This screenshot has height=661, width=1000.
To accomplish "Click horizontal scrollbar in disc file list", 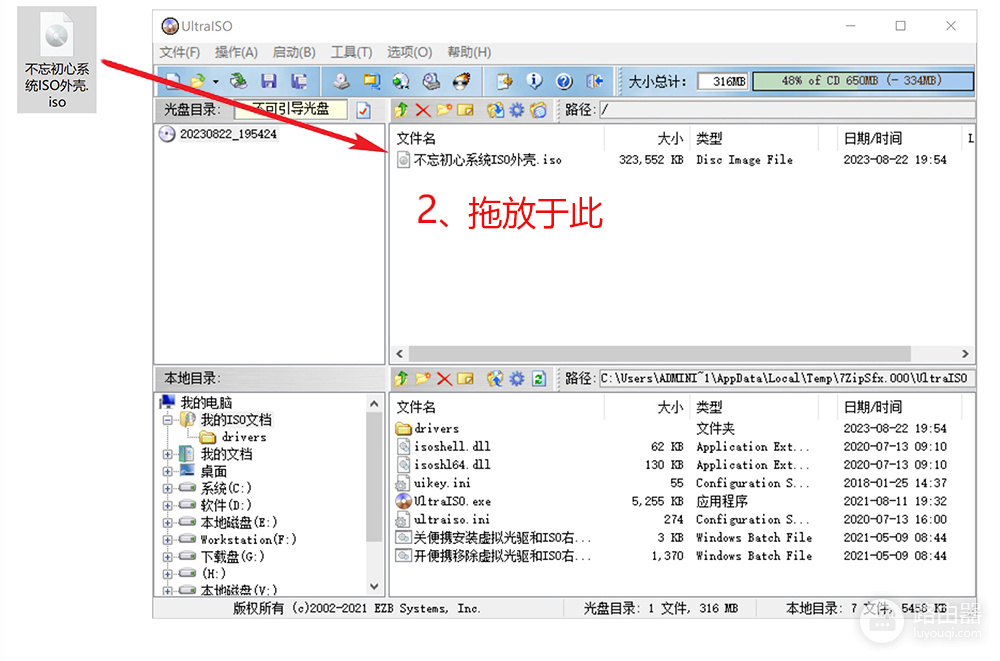I will [x=659, y=353].
